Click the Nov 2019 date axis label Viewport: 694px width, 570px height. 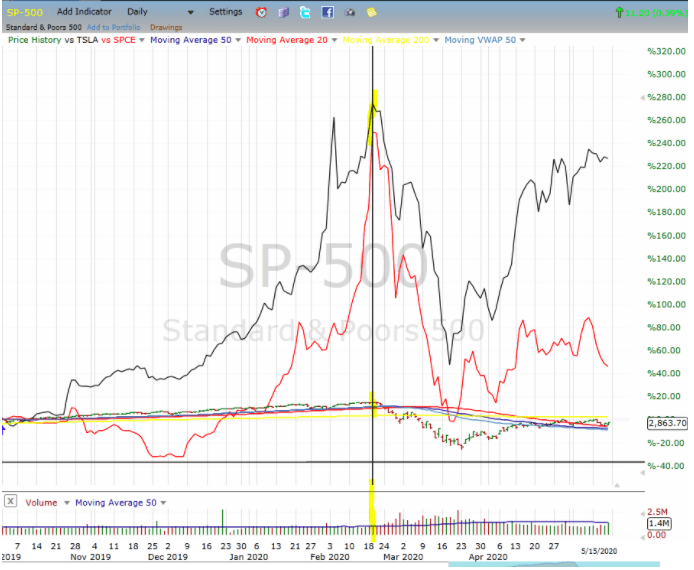click(90, 557)
